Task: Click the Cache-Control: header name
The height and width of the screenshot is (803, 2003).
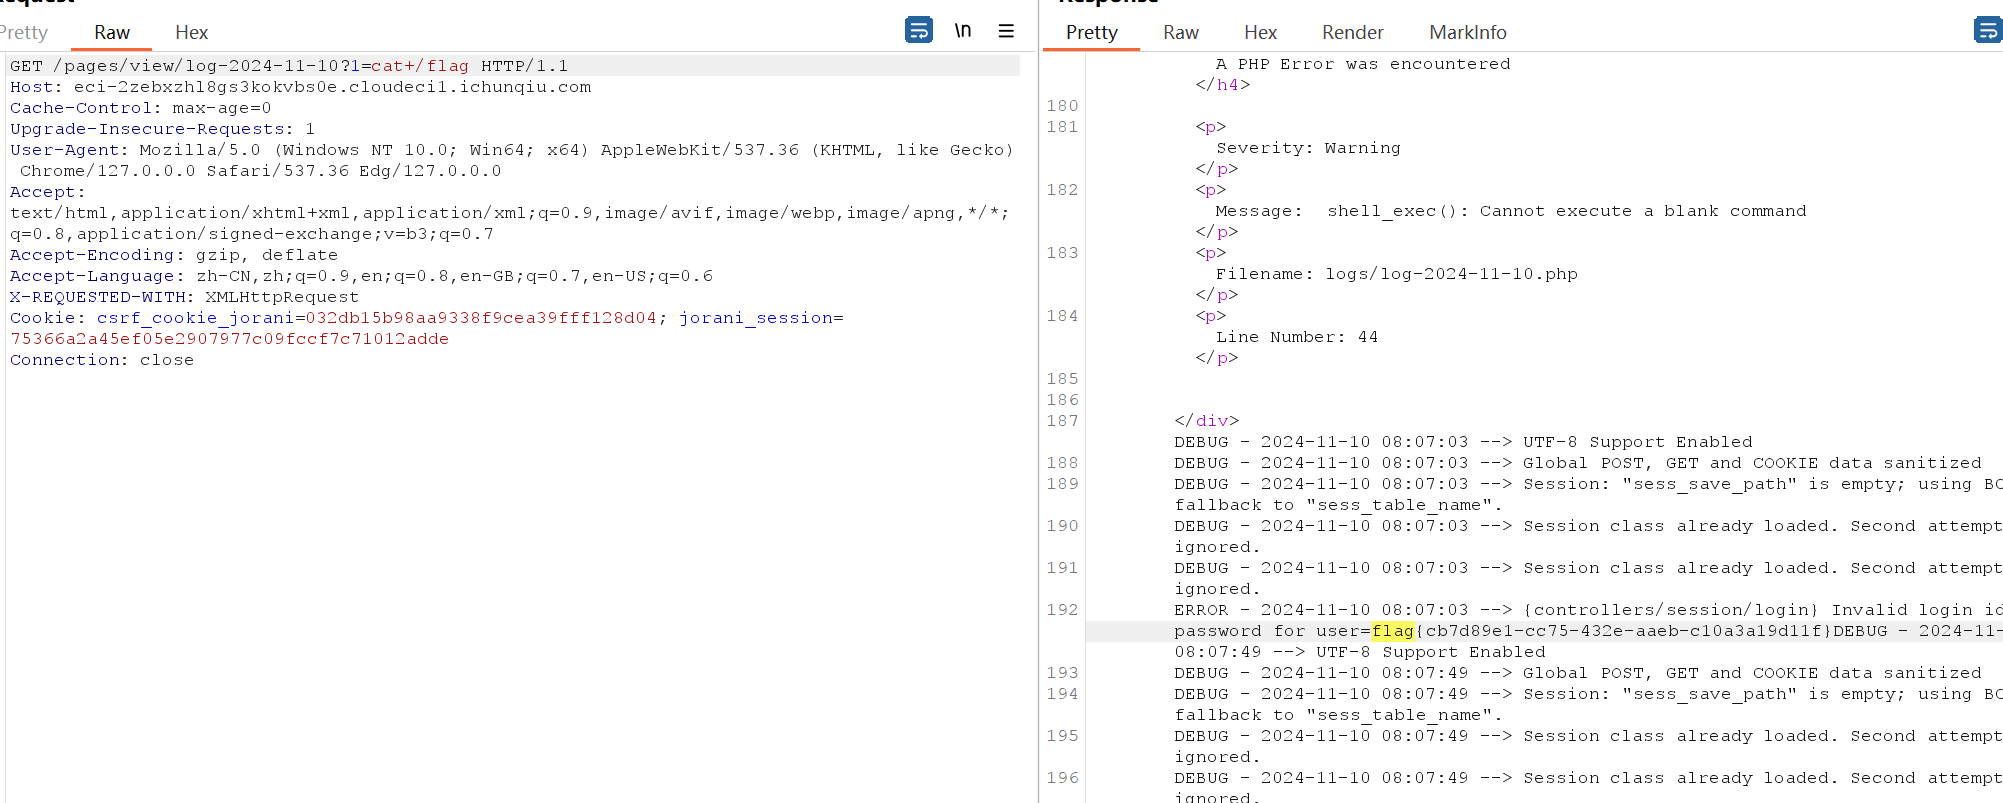Action: pos(86,108)
